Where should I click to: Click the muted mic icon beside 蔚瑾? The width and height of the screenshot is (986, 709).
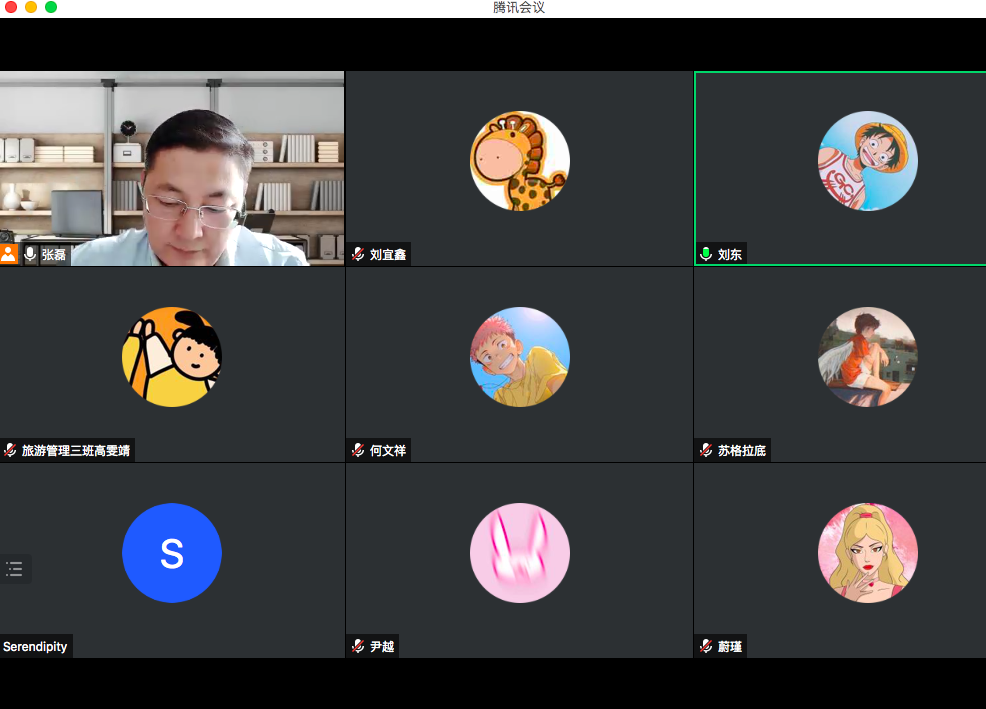(x=706, y=646)
